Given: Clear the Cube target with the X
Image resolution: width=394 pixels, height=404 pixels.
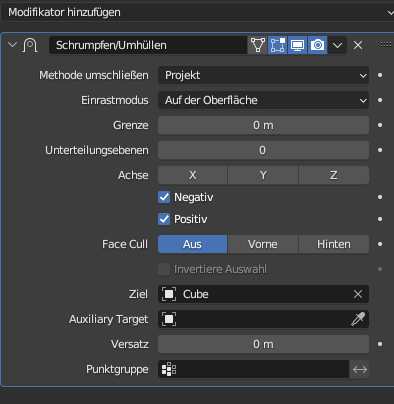Looking at the screenshot, I should click(358, 294).
